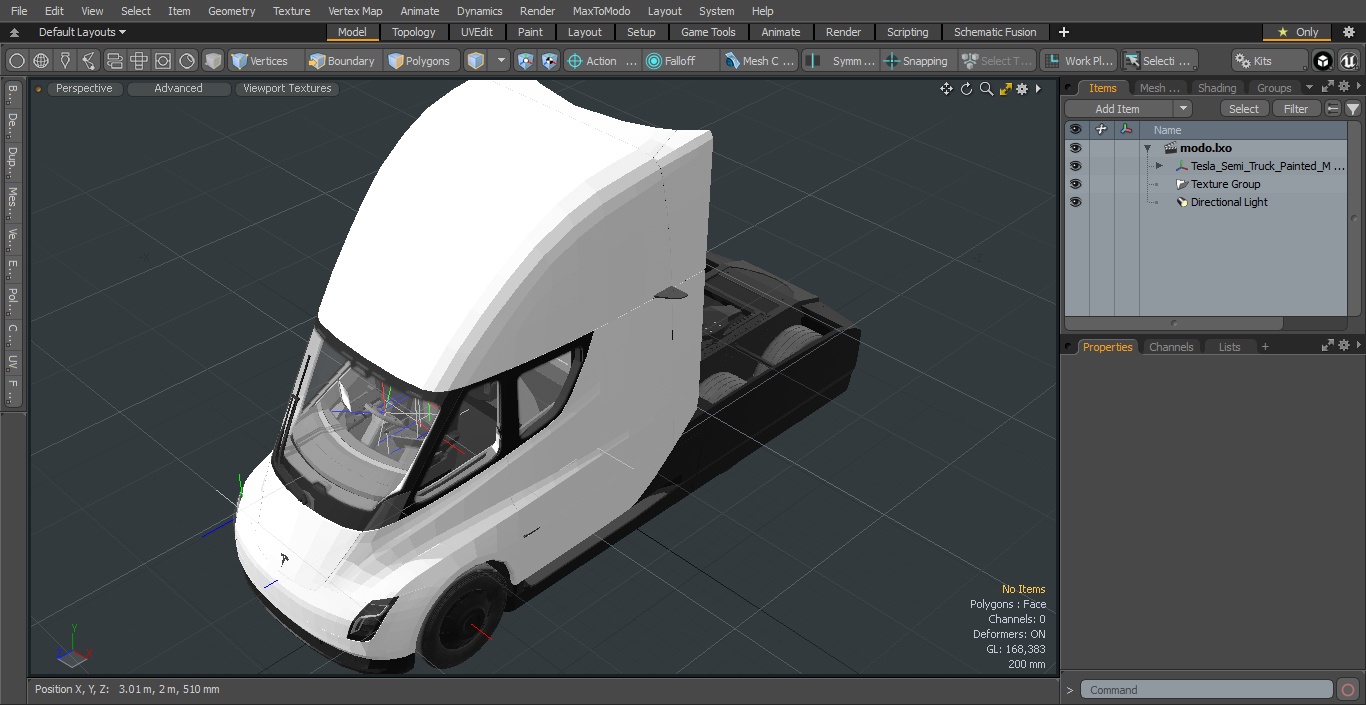
Task: Open the Default Layouts dropdown
Action: 82,32
